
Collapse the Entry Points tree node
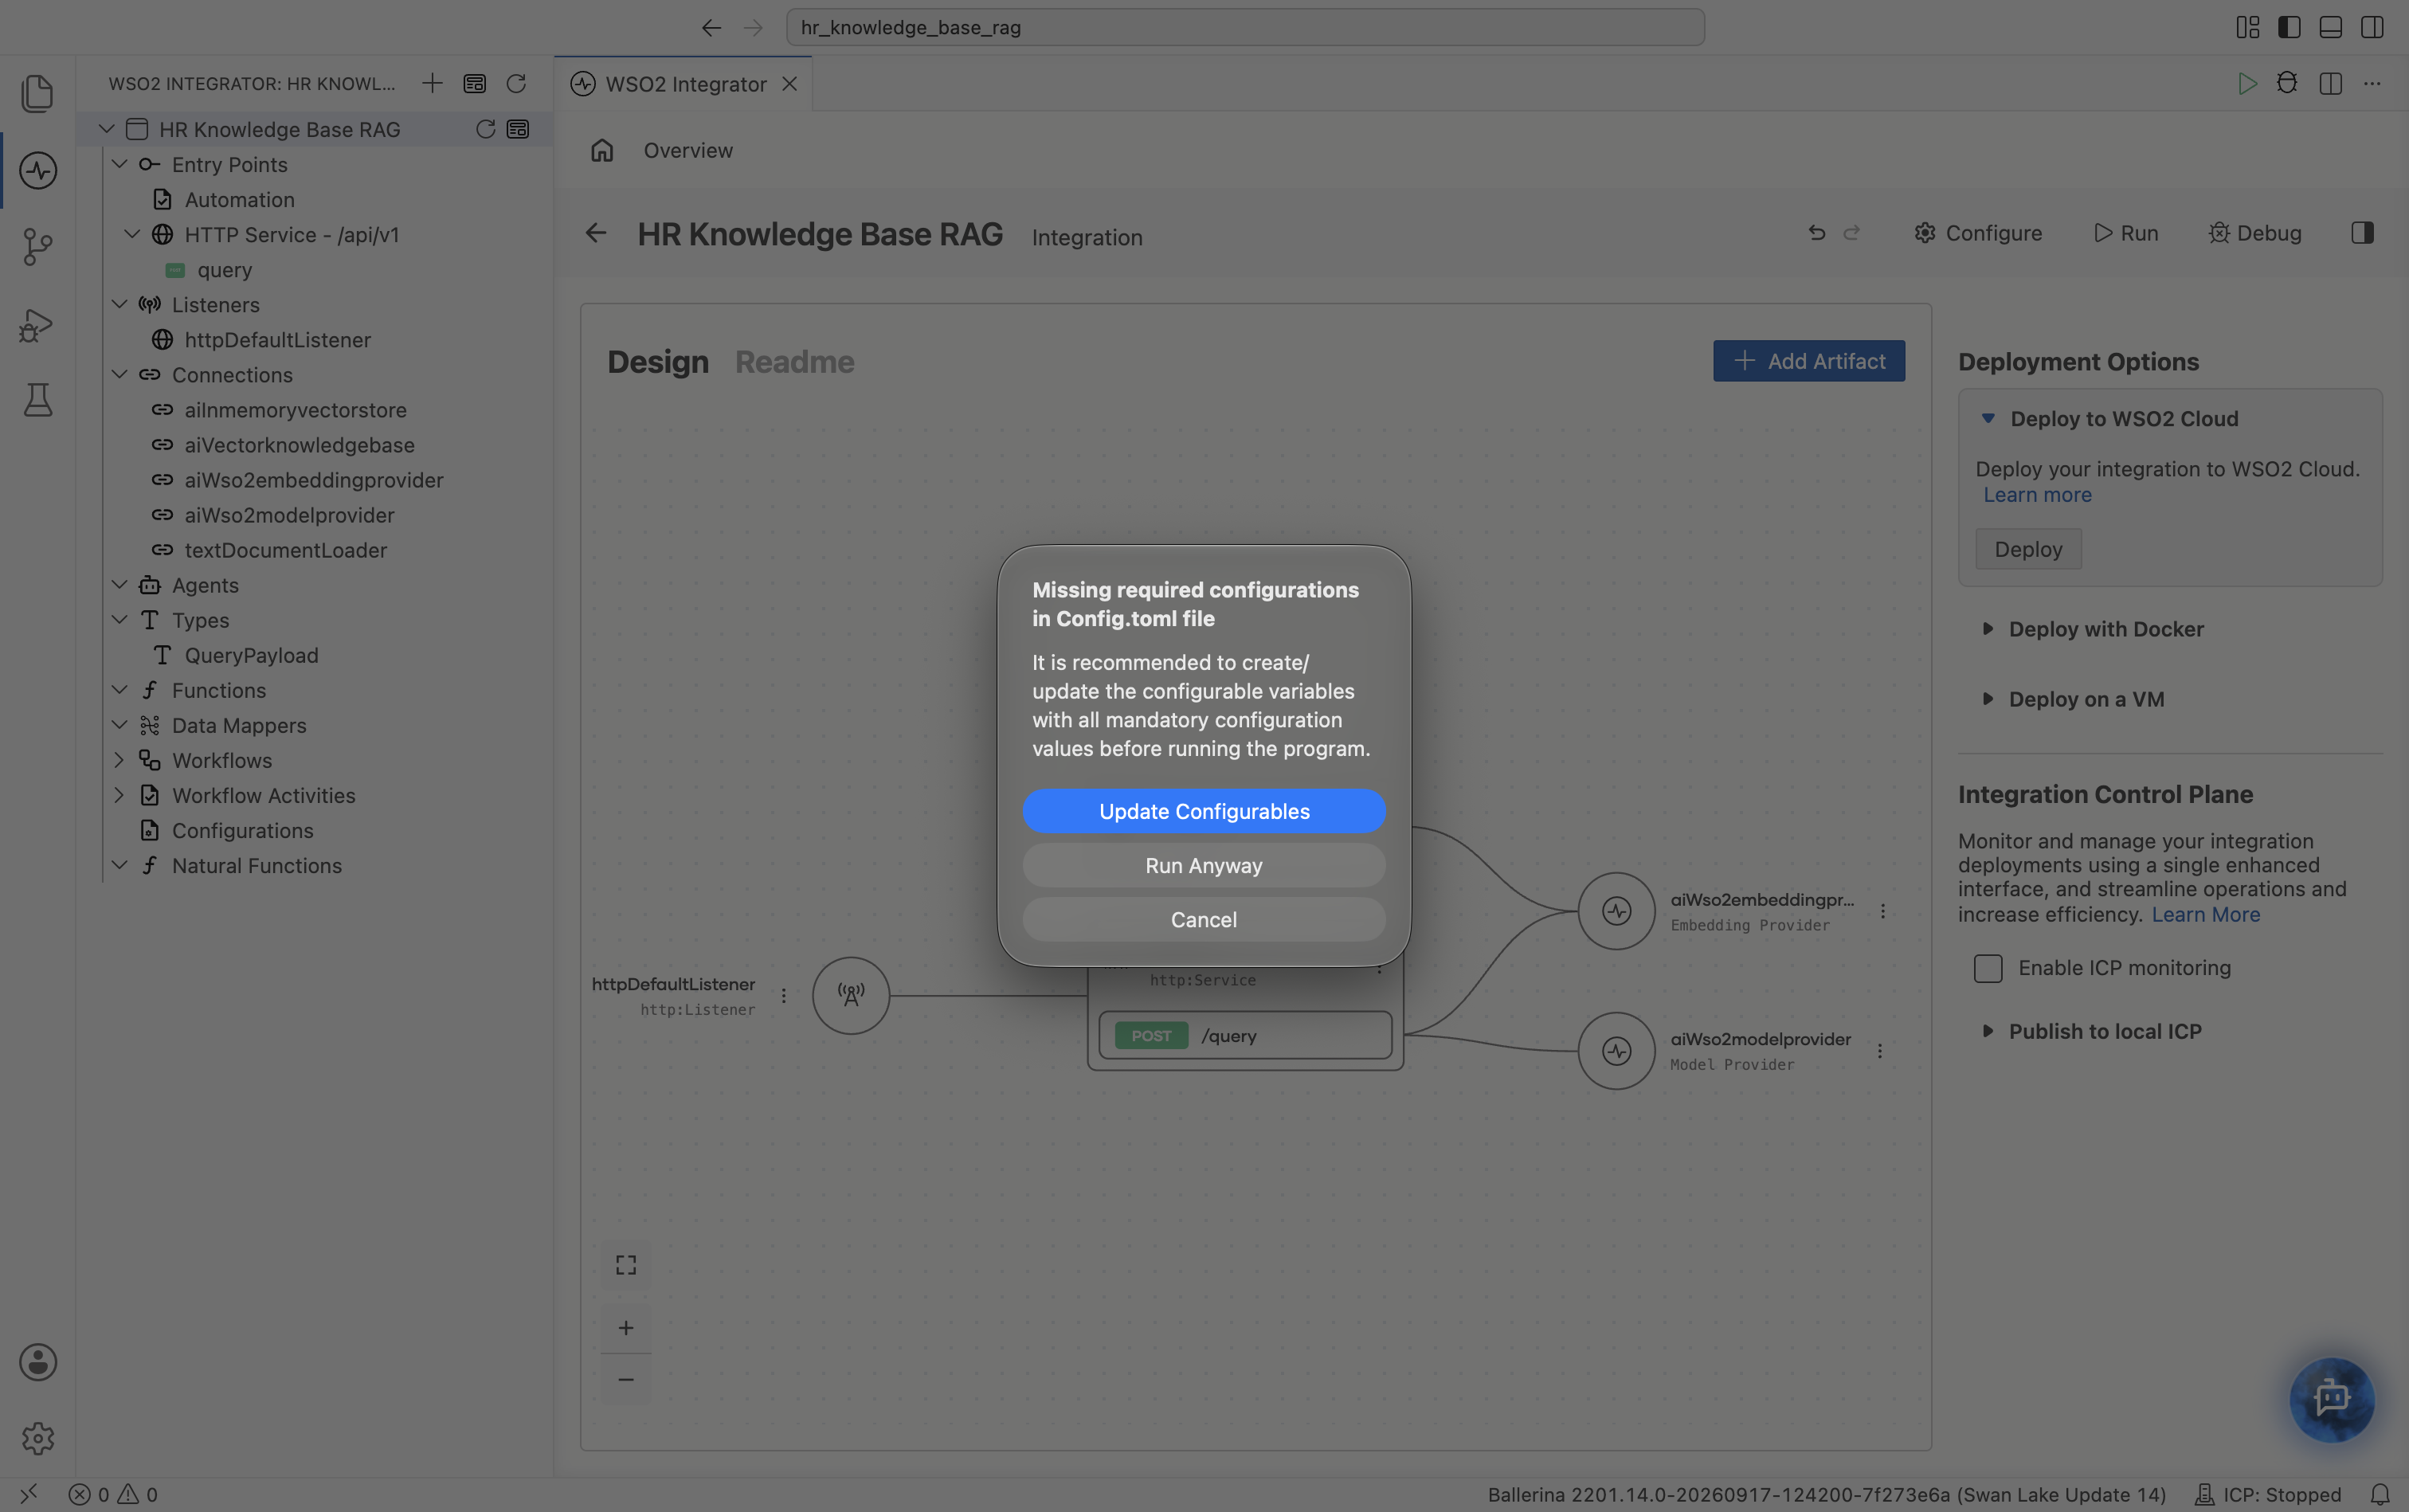(120, 164)
